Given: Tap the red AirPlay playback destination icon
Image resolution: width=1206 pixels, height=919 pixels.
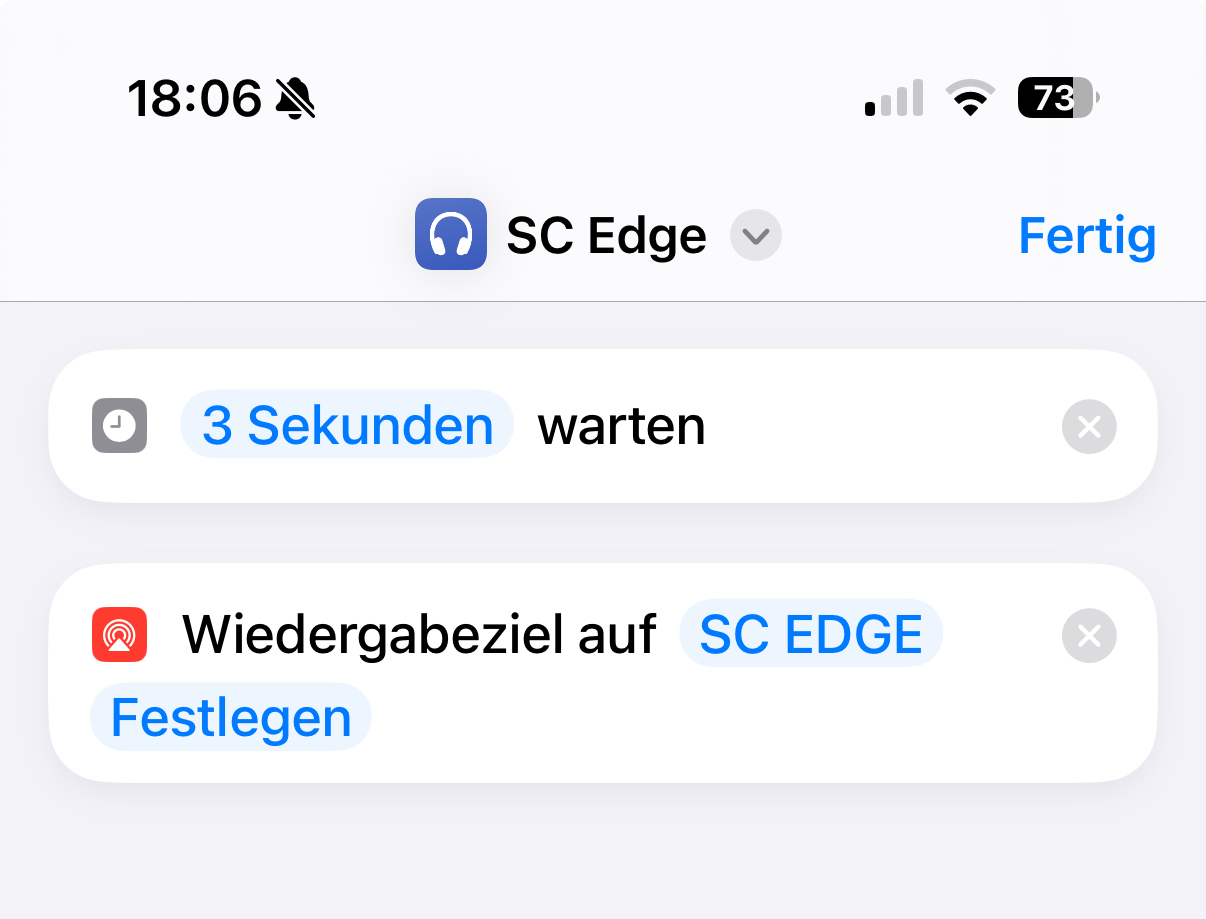Looking at the screenshot, I should [119, 635].
